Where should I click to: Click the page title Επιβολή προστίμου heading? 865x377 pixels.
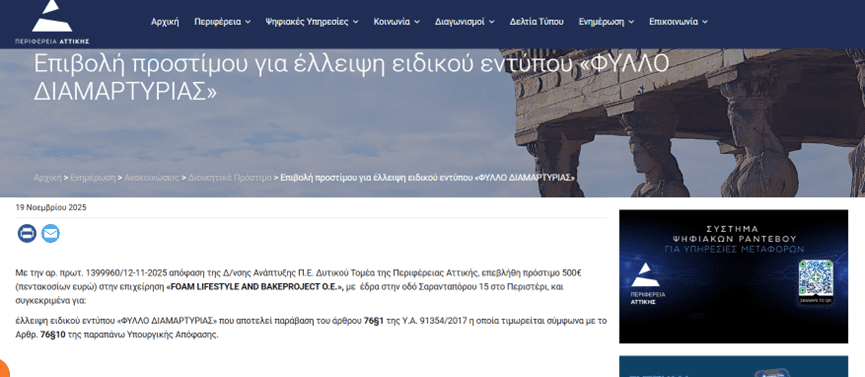point(351,78)
